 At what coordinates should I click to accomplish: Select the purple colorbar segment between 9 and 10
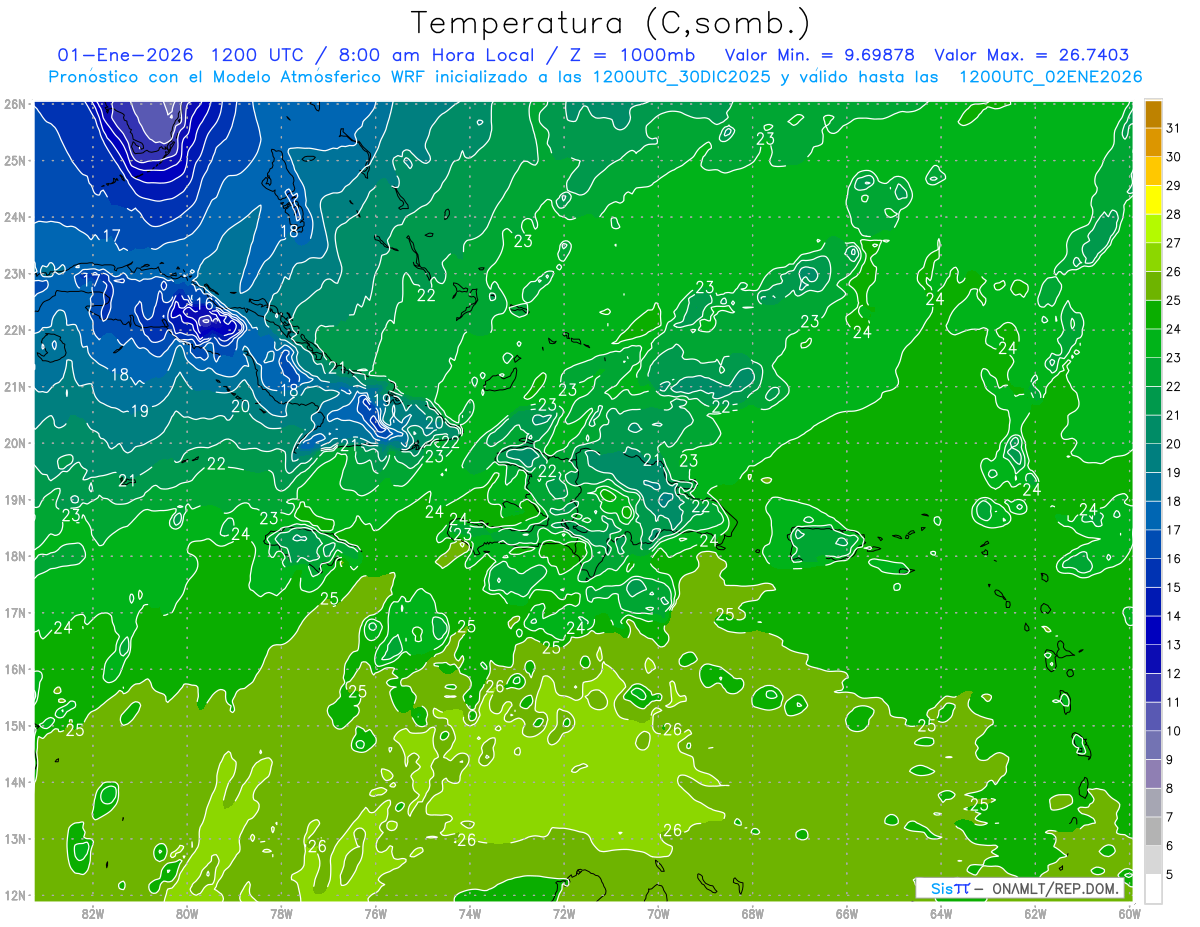(1153, 746)
